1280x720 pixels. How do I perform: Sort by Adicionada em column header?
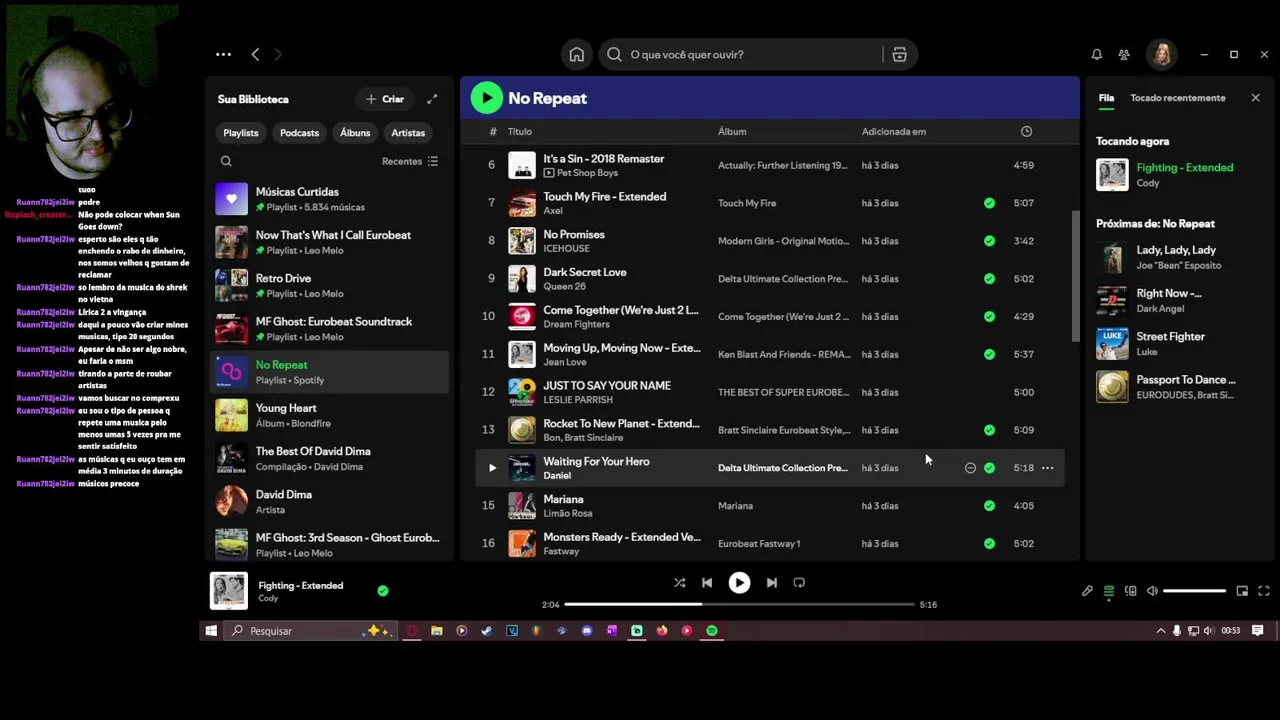(x=894, y=131)
